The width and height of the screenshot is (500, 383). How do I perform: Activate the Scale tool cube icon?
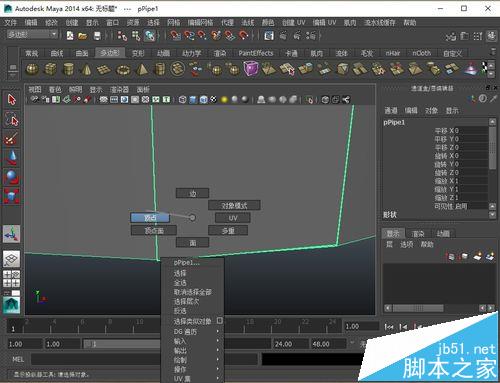(x=12, y=196)
